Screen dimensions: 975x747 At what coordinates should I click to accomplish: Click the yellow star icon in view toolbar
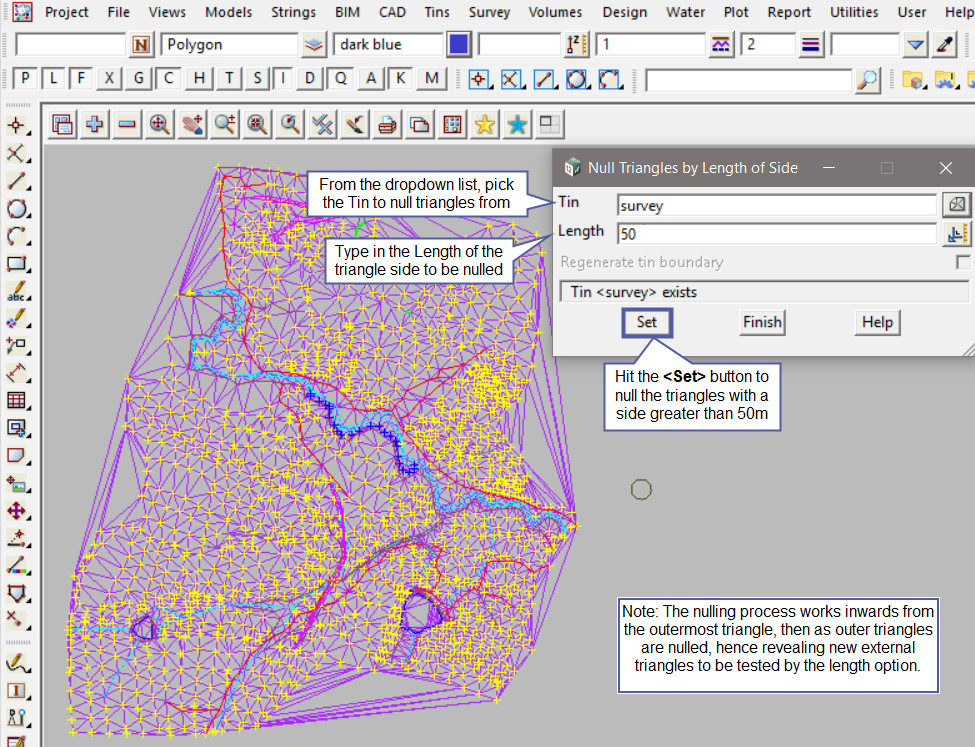[485, 124]
